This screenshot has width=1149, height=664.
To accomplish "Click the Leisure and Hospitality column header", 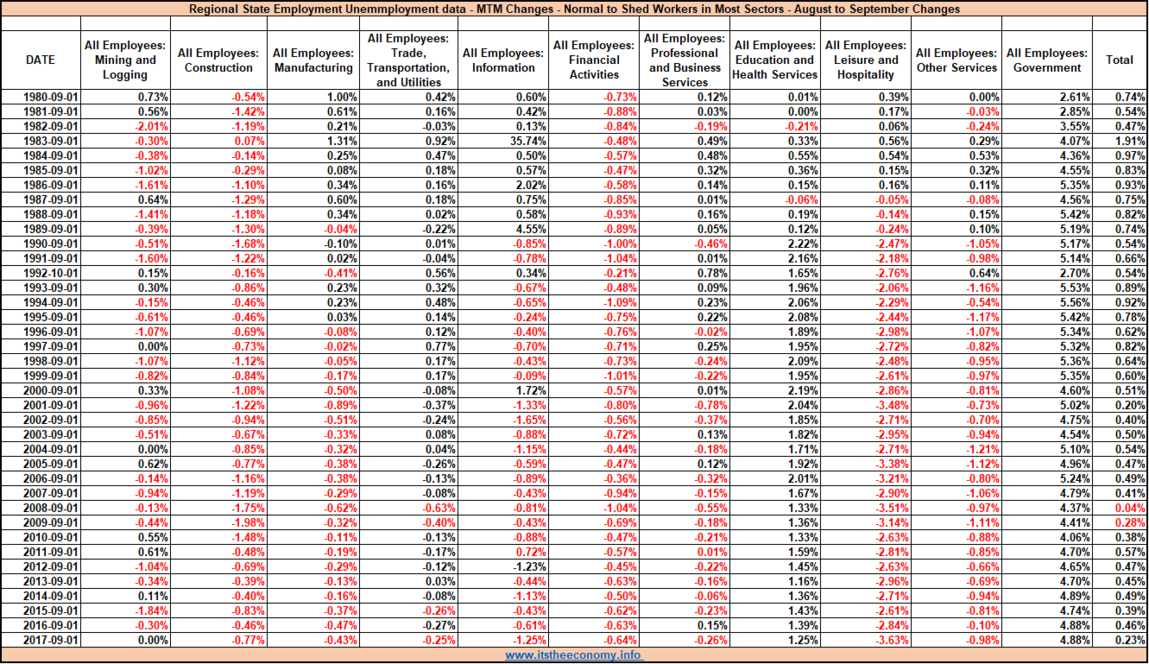I will (865, 60).
